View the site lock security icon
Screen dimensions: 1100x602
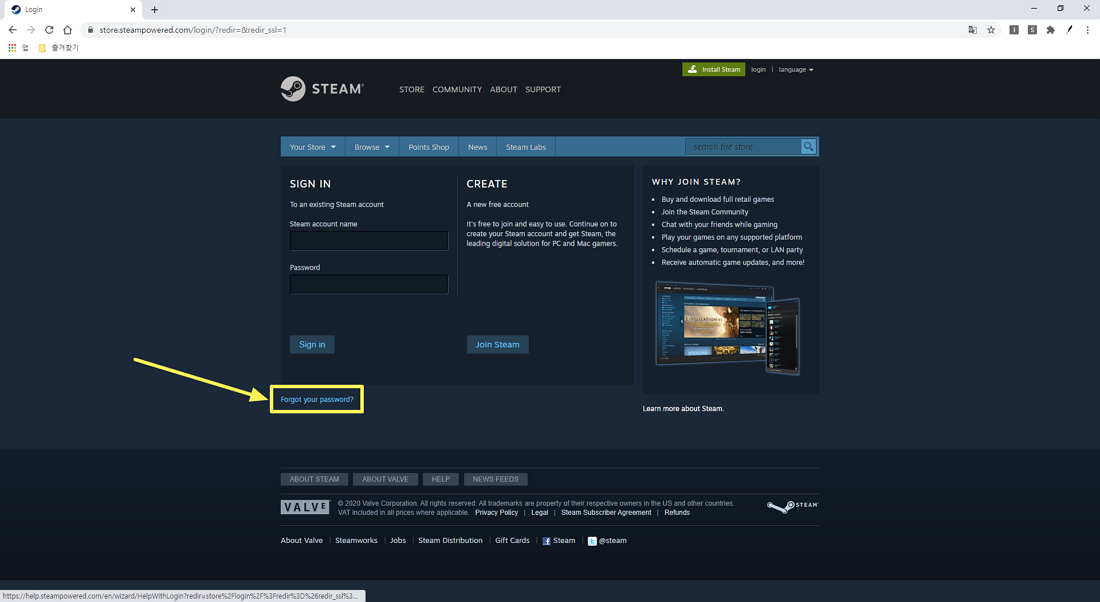(x=90, y=30)
